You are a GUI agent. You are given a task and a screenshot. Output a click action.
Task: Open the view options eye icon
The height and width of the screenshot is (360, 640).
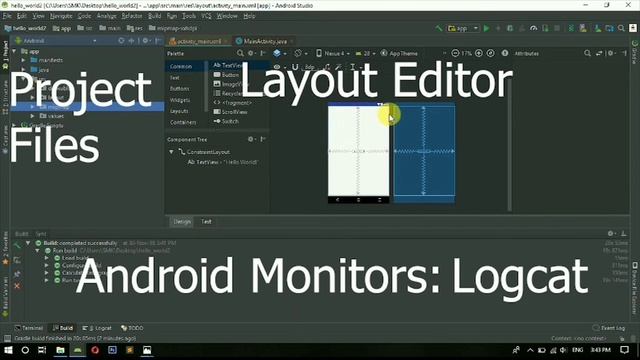tap(277, 67)
